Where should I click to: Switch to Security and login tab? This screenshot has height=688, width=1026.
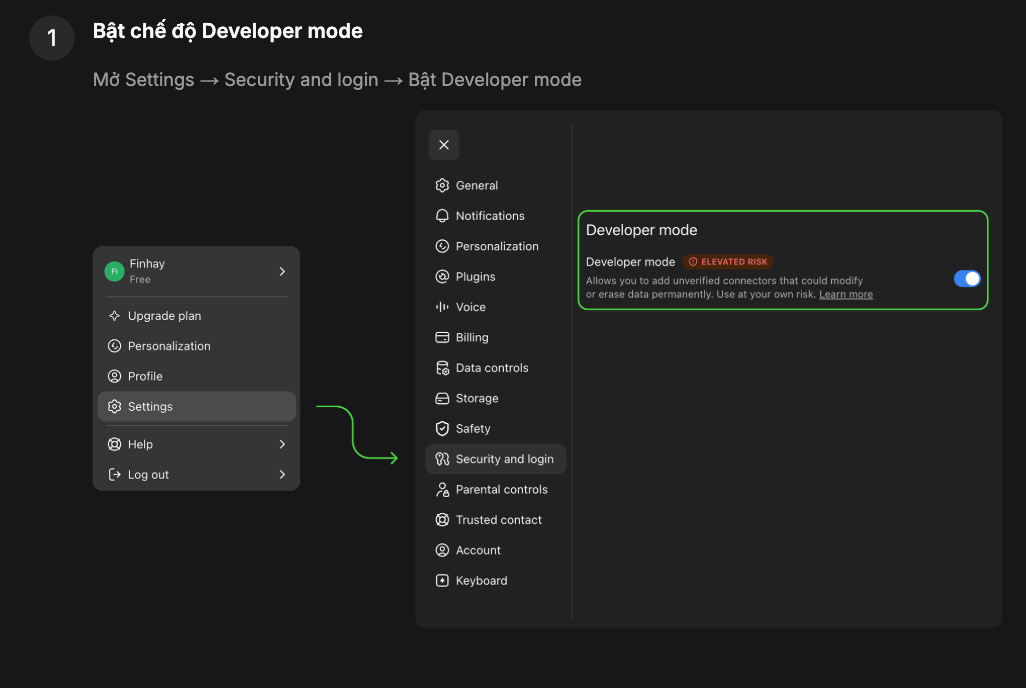[x=495, y=459]
